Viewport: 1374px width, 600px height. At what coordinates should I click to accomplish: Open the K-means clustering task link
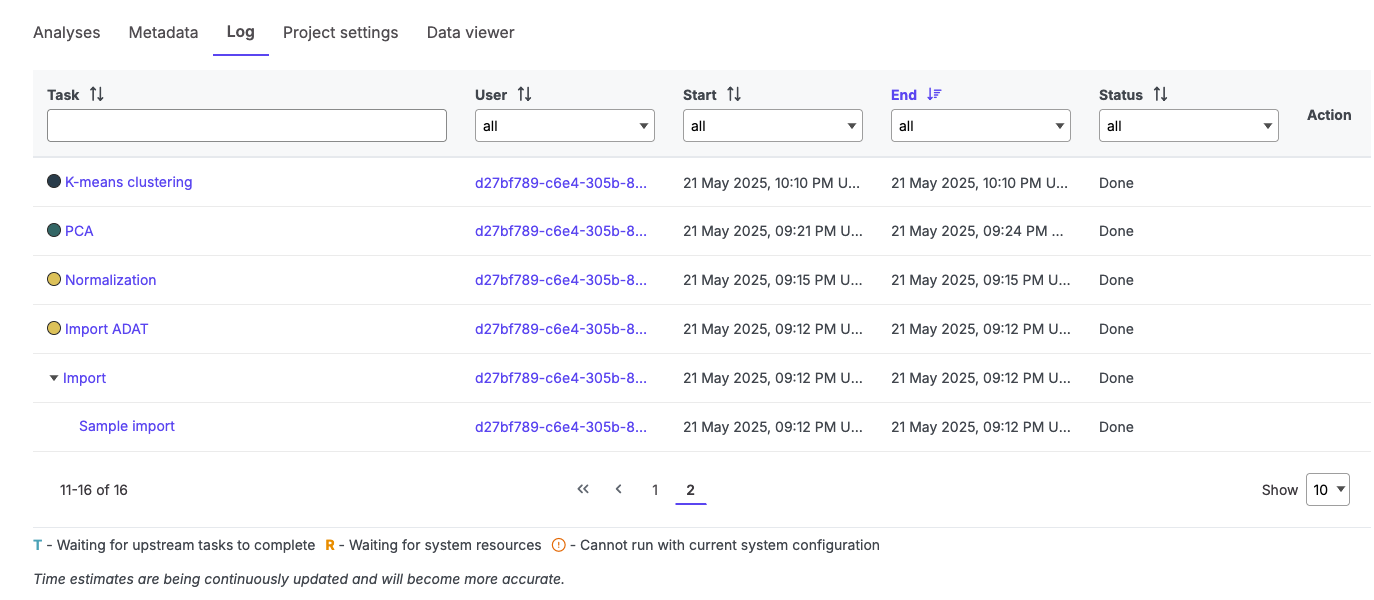coord(128,182)
